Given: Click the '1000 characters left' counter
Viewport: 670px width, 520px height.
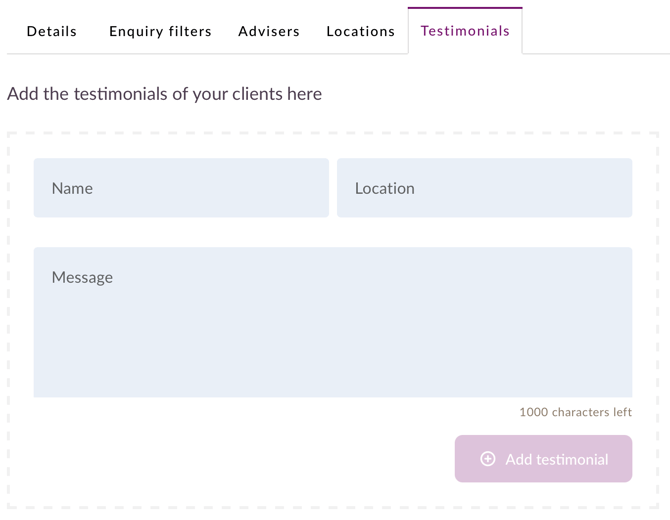Looking at the screenshot, I should click(x=575, y=412).
